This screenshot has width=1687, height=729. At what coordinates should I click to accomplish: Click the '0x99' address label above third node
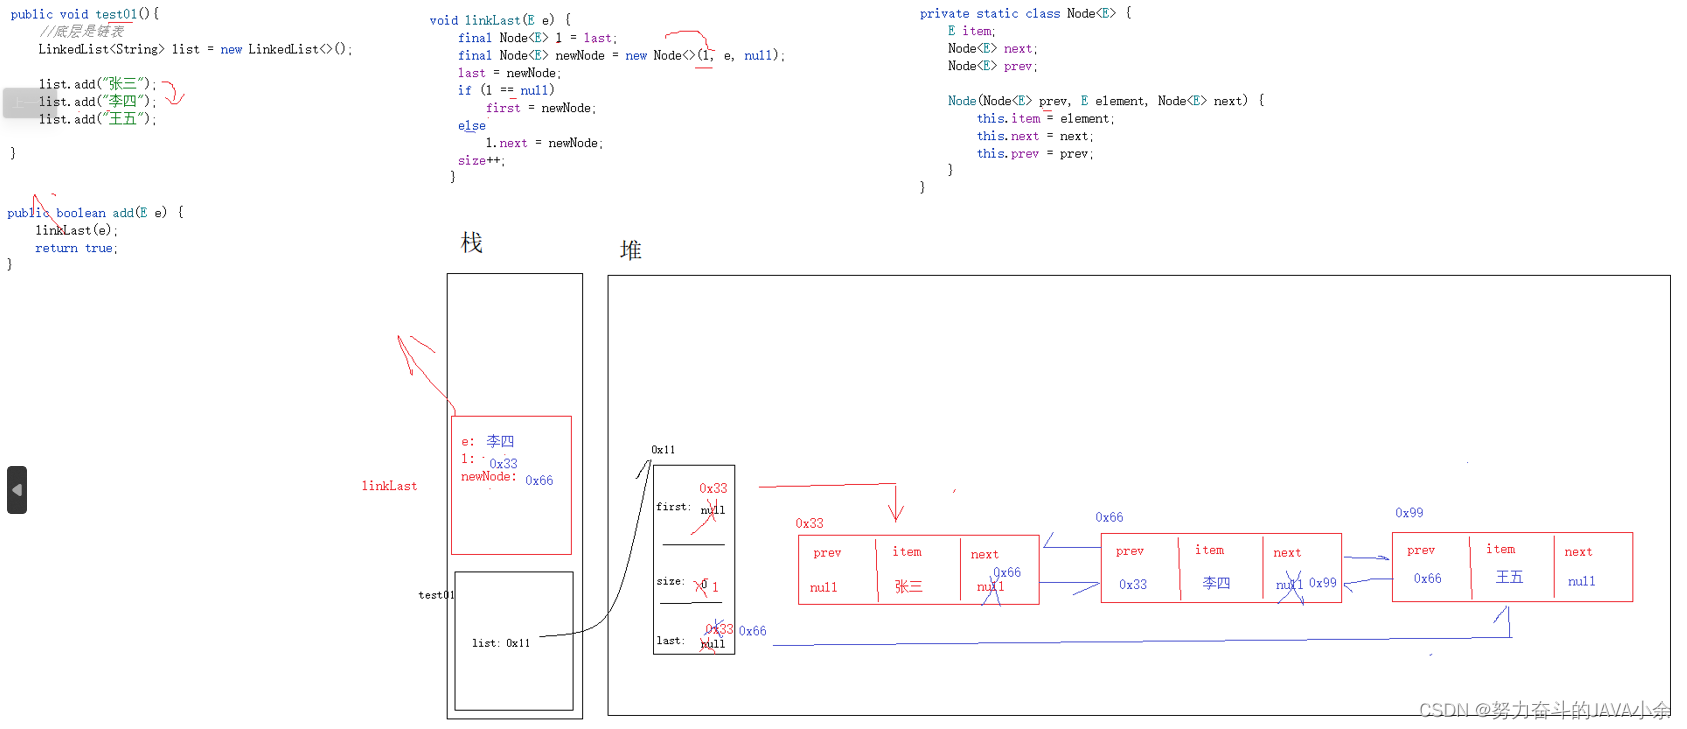click(1409, 512)
